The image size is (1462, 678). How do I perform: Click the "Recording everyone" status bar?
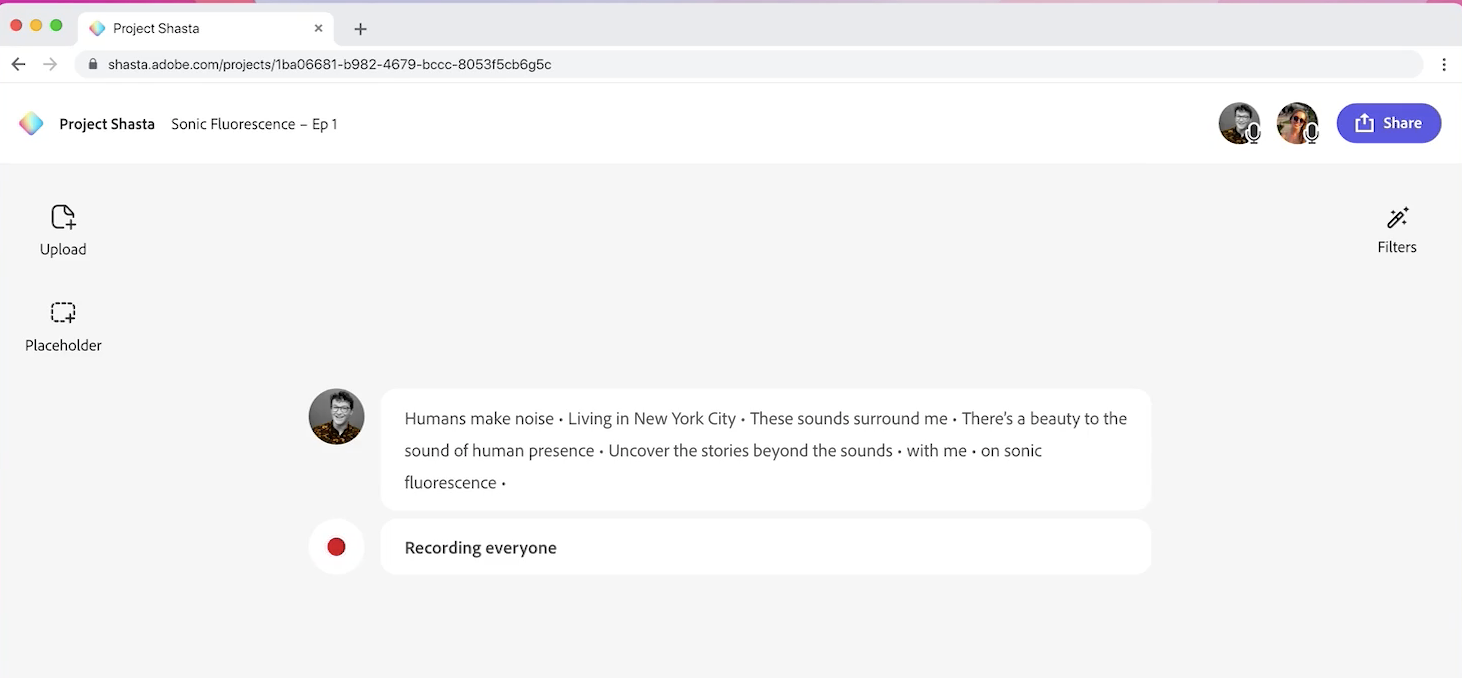pos(765,547)
